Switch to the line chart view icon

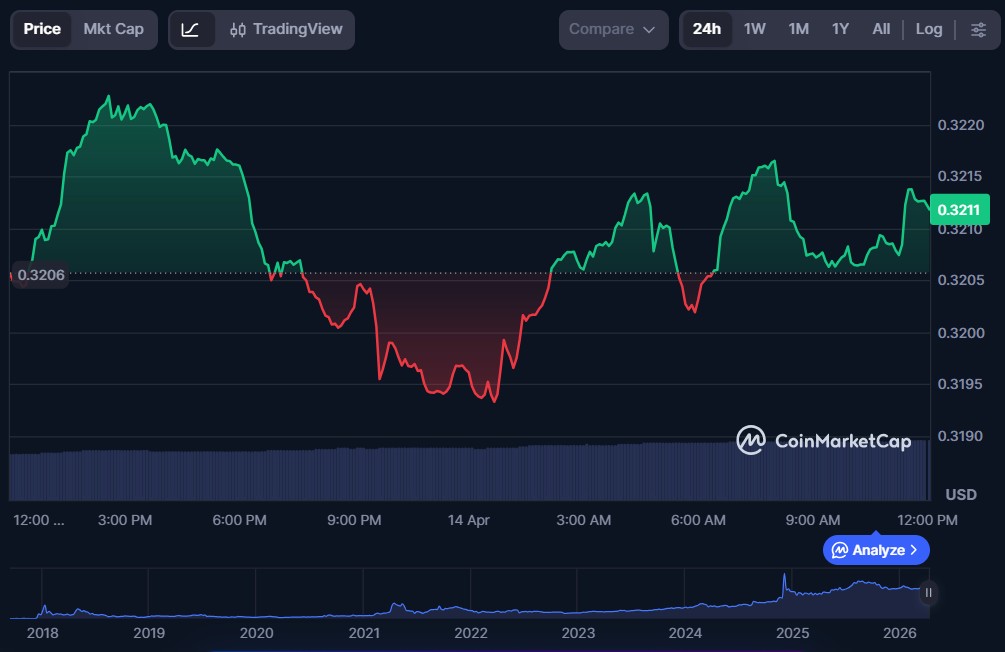click(191, 30)
